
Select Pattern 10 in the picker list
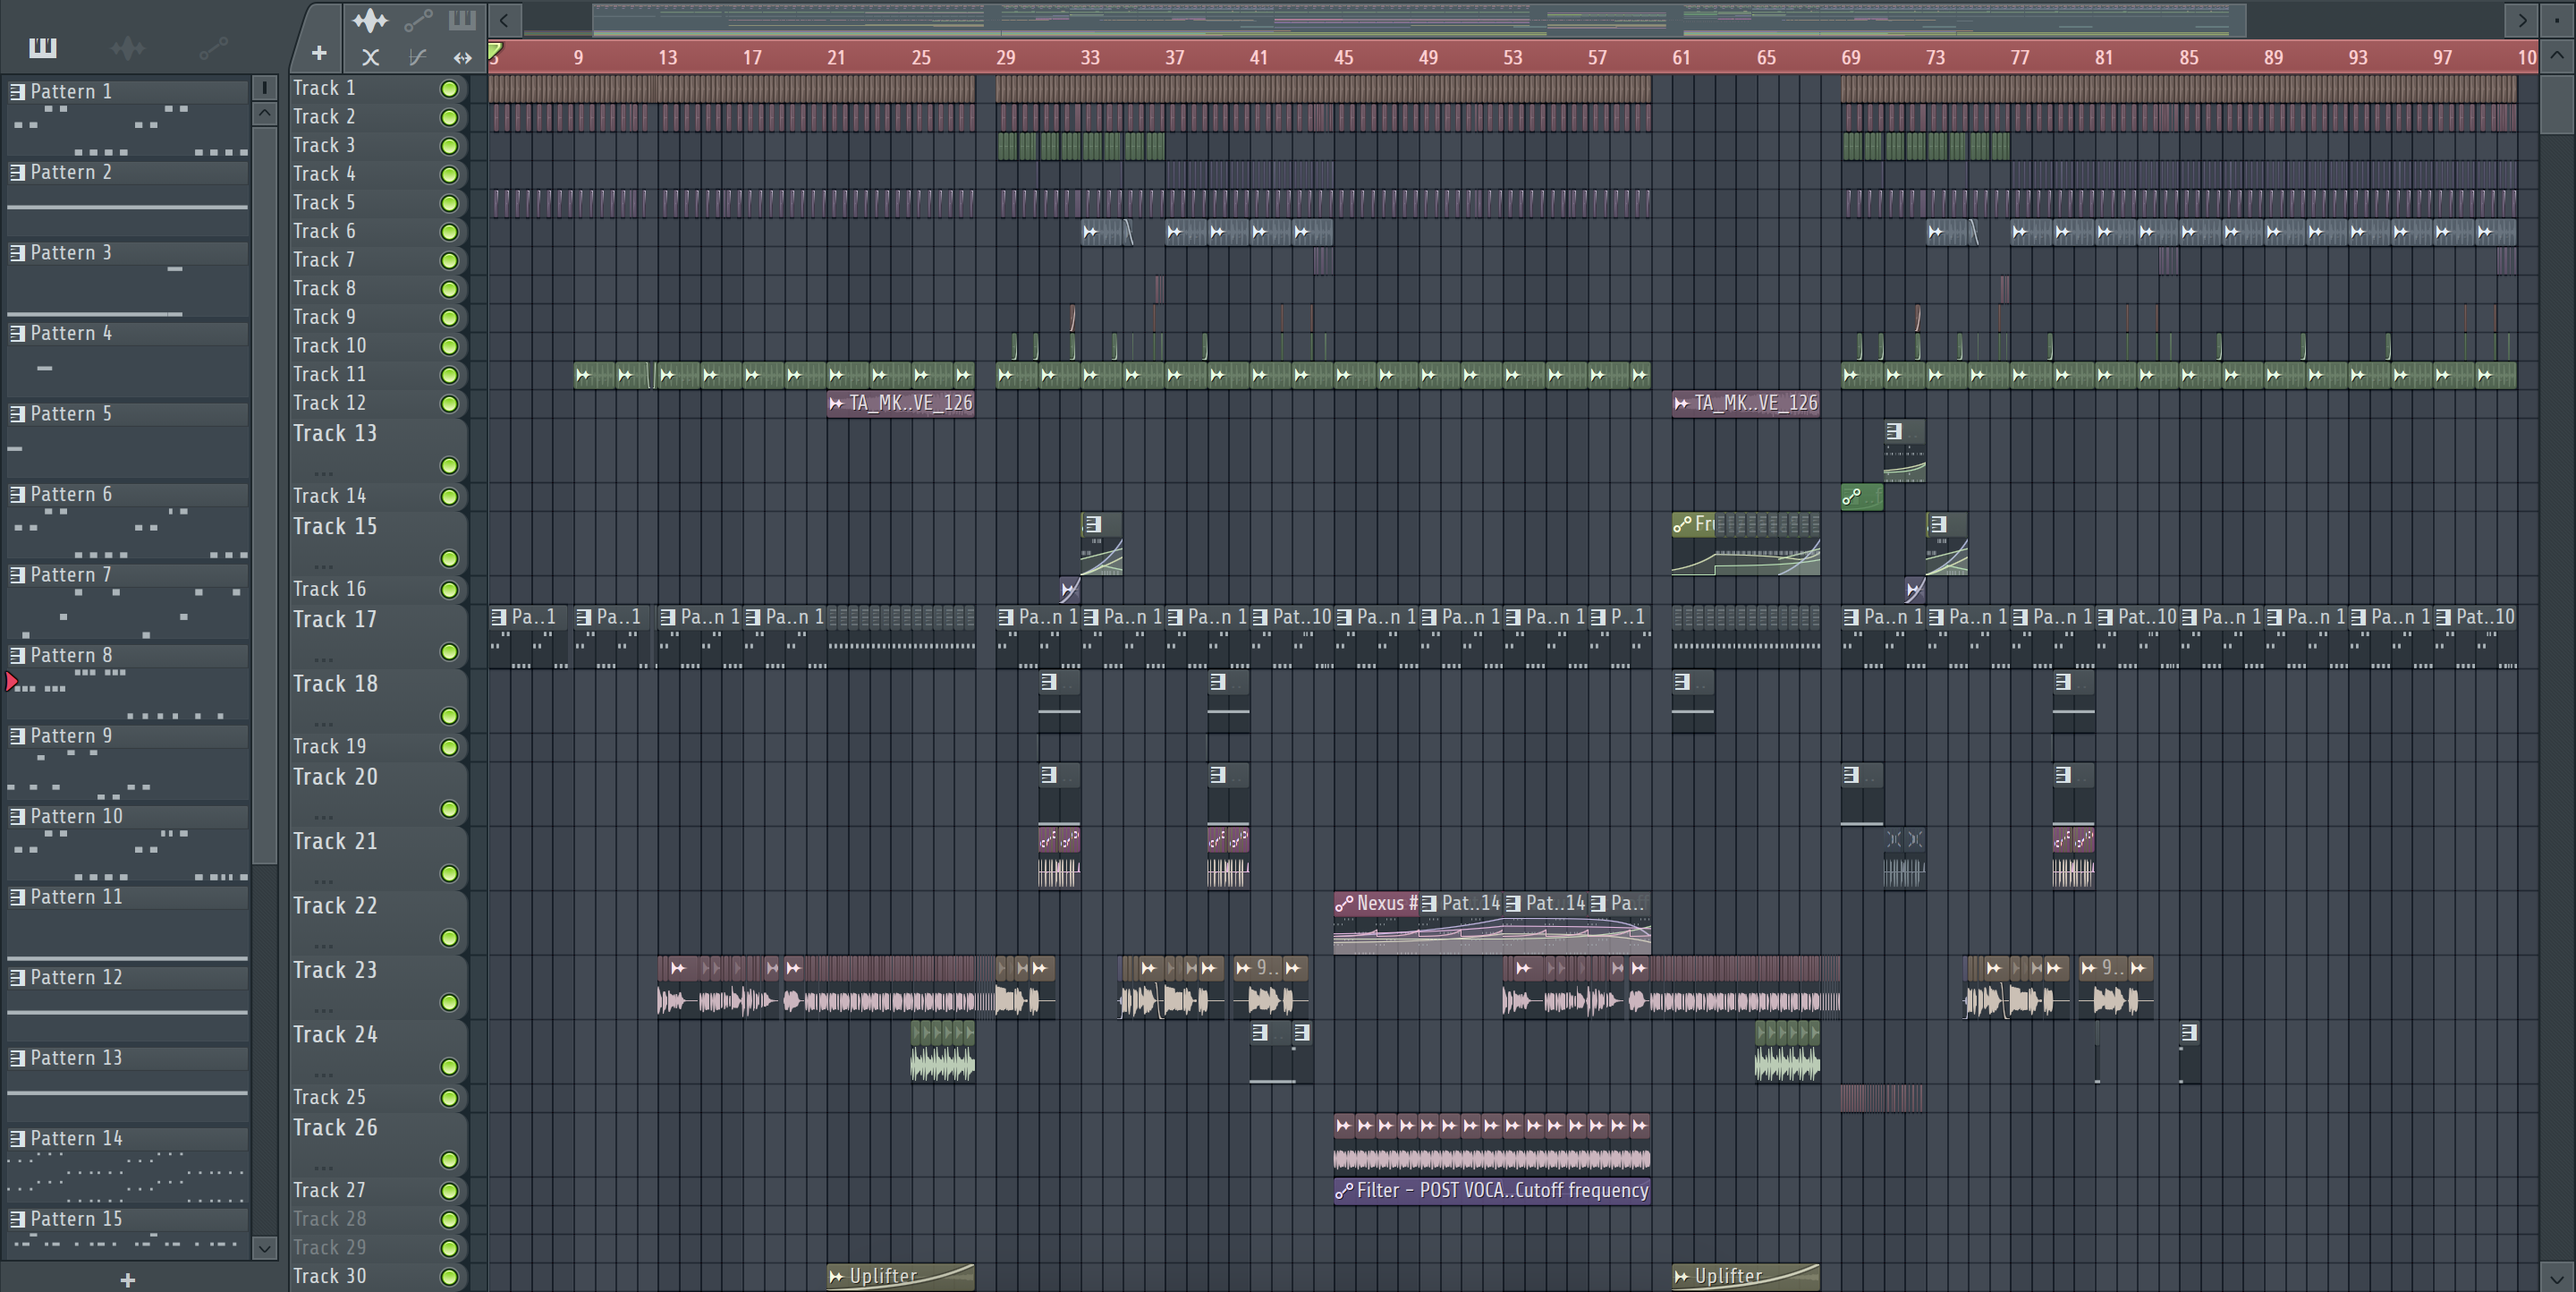tap(128, 816)
